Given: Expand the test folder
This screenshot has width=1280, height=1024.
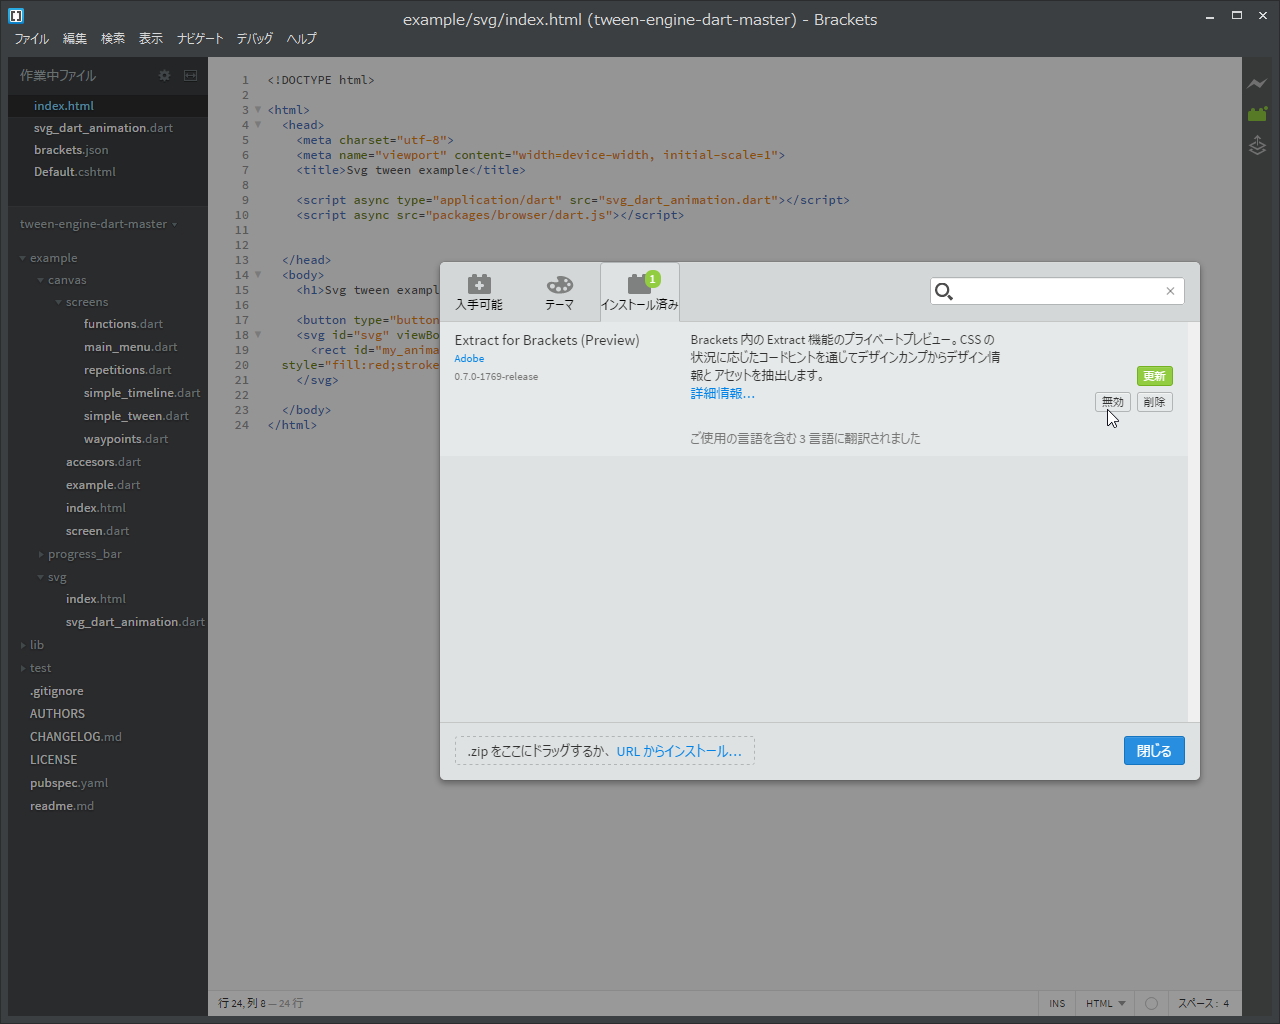Looking at the screenshot, I should tap(22, 668).
